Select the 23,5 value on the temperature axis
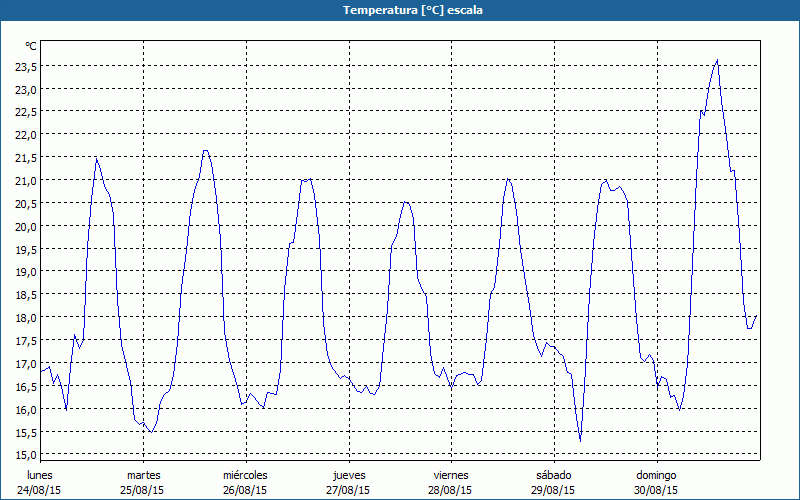The width and height of the screenshot is (800, 500). click(x=27, y=66)
